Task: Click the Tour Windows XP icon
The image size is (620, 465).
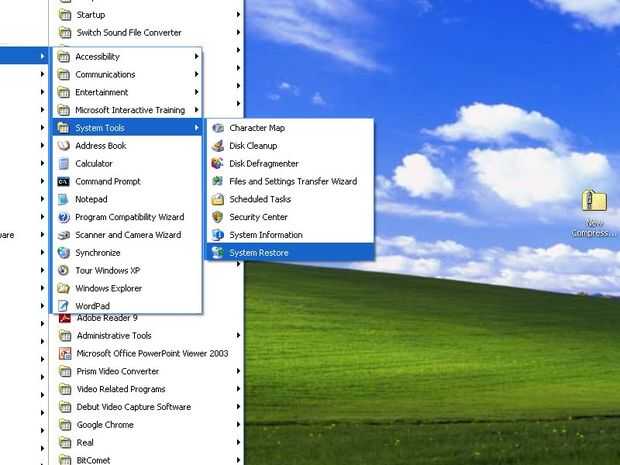Action: (64, 270)
